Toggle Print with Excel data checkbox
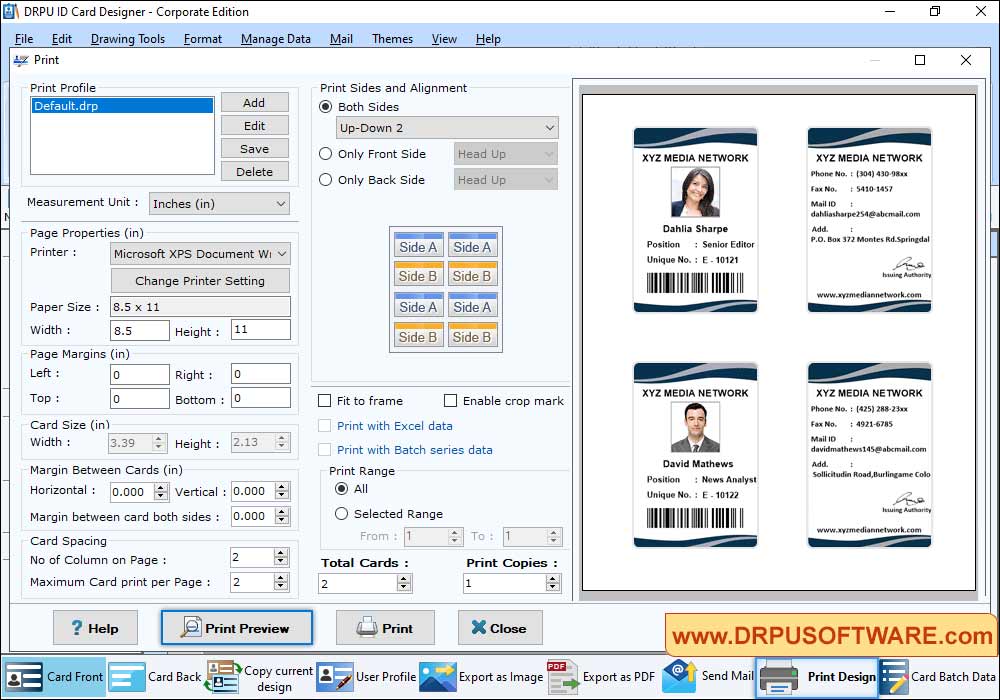The width and height of the screenshot is (1000, 700). pos(325,425)
